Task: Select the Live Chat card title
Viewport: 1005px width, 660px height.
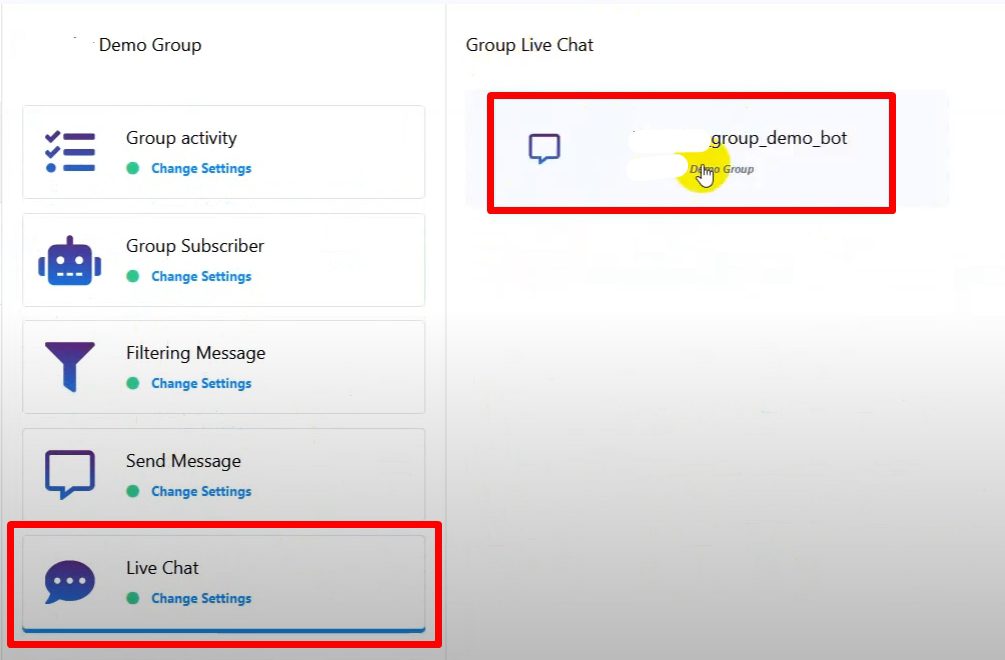Action: [x=162, y=568]
